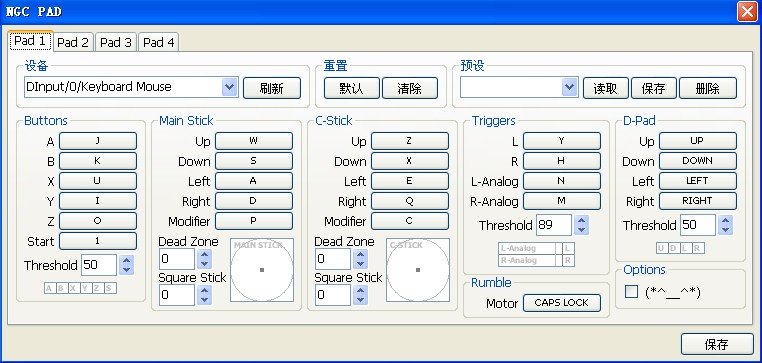Adjust the Main Stick Dead Zone spinner
762x363 pixels.
[204, 259]
